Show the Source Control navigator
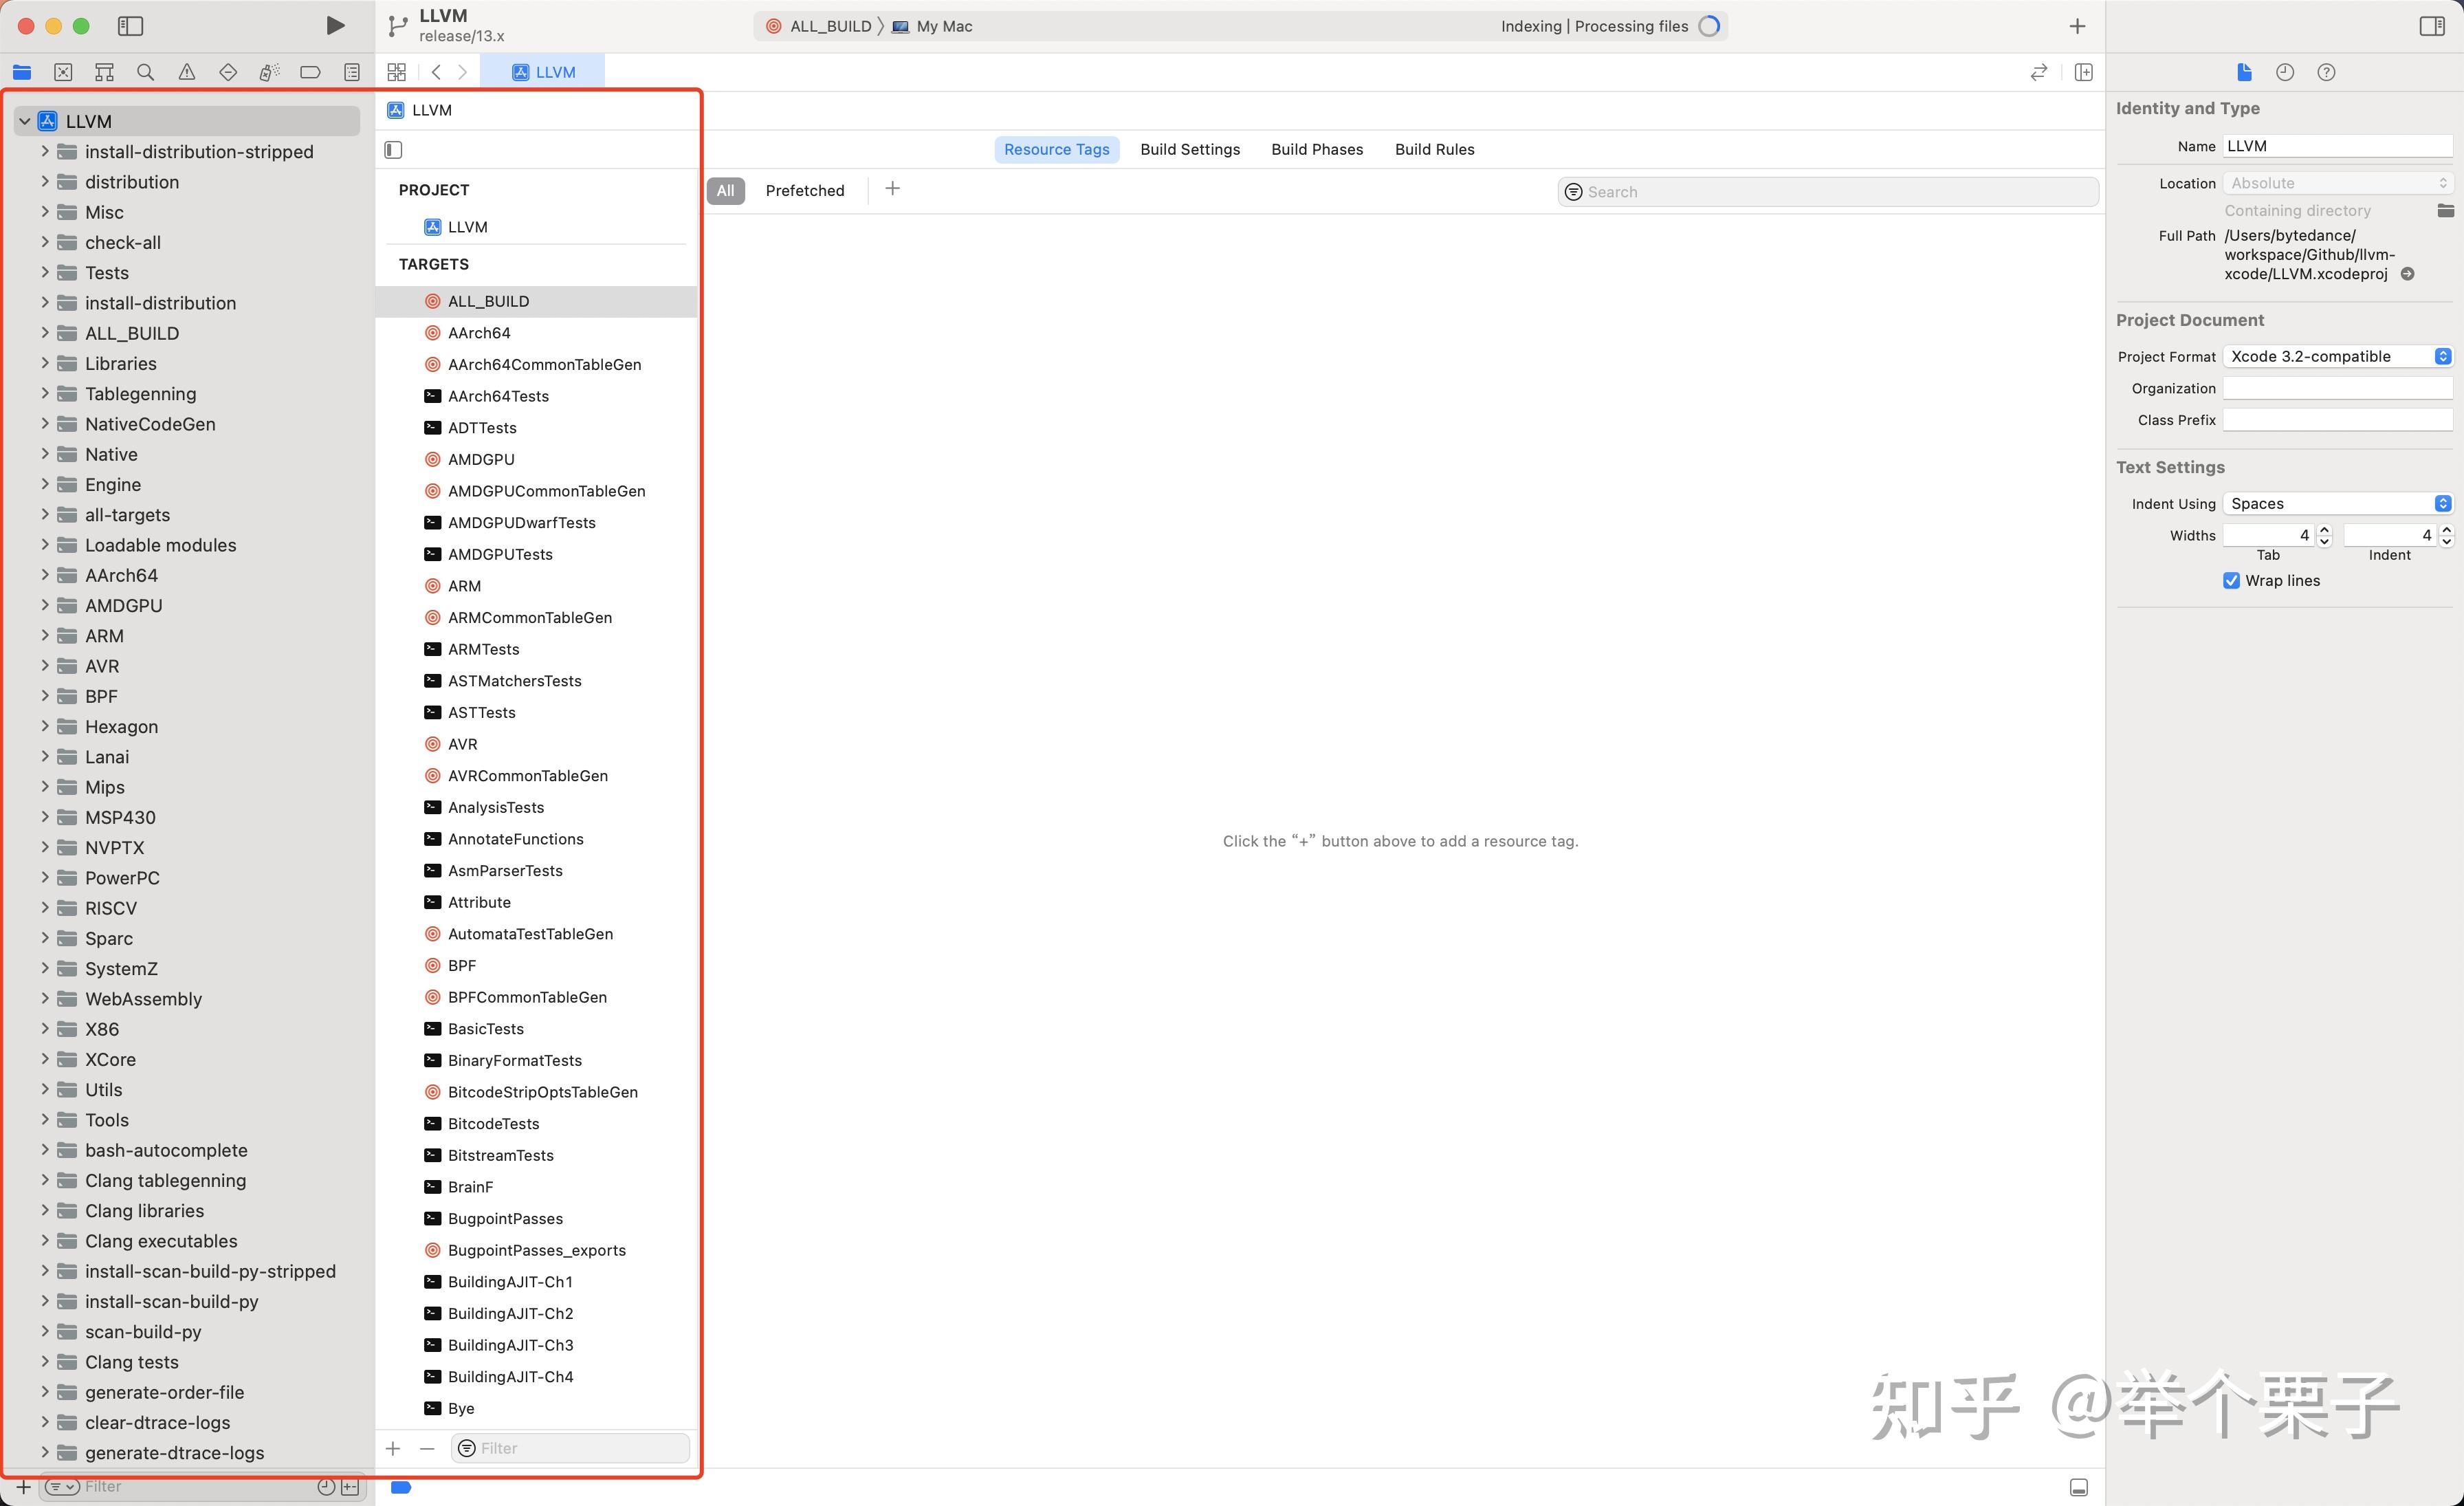 [63, 72]
